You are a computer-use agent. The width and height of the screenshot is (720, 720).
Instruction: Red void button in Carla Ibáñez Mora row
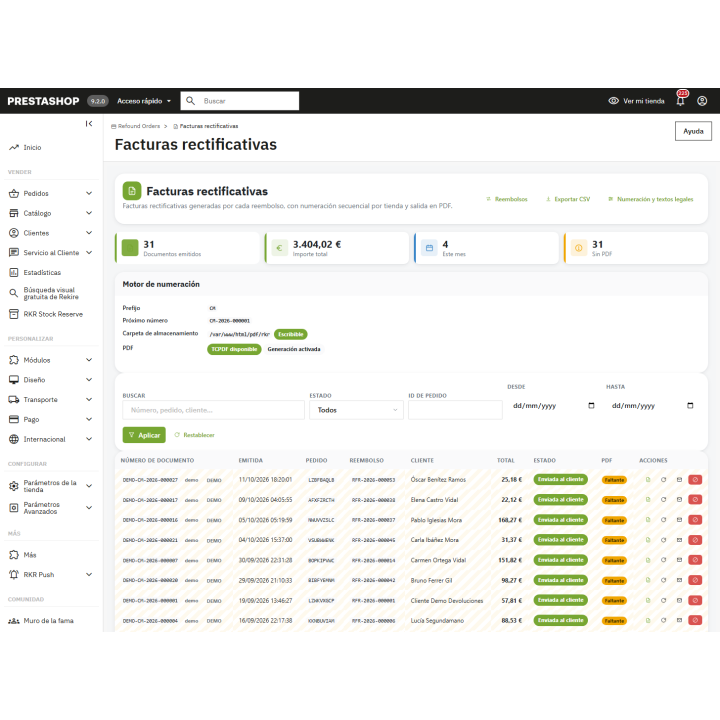click(695, 540)
